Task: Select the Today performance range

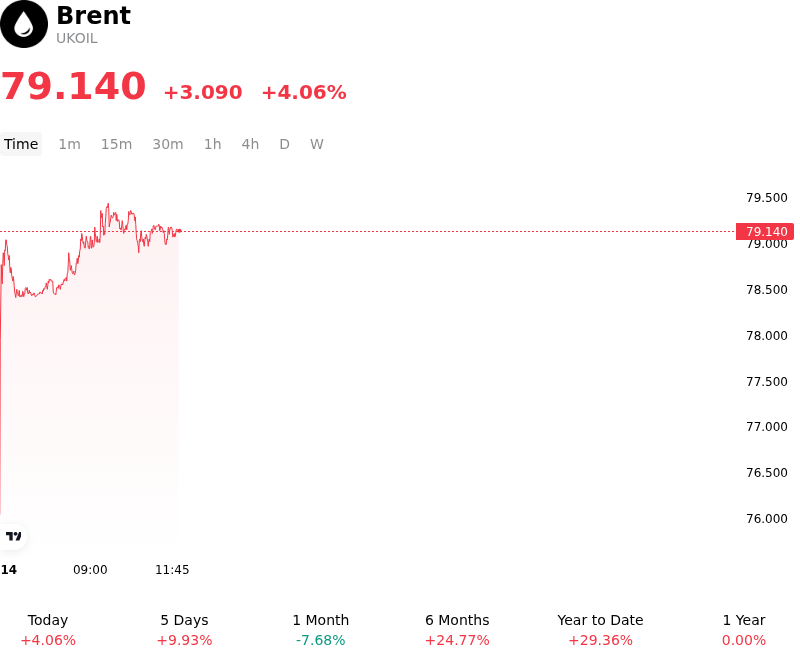Action: [x=48, y=630]
